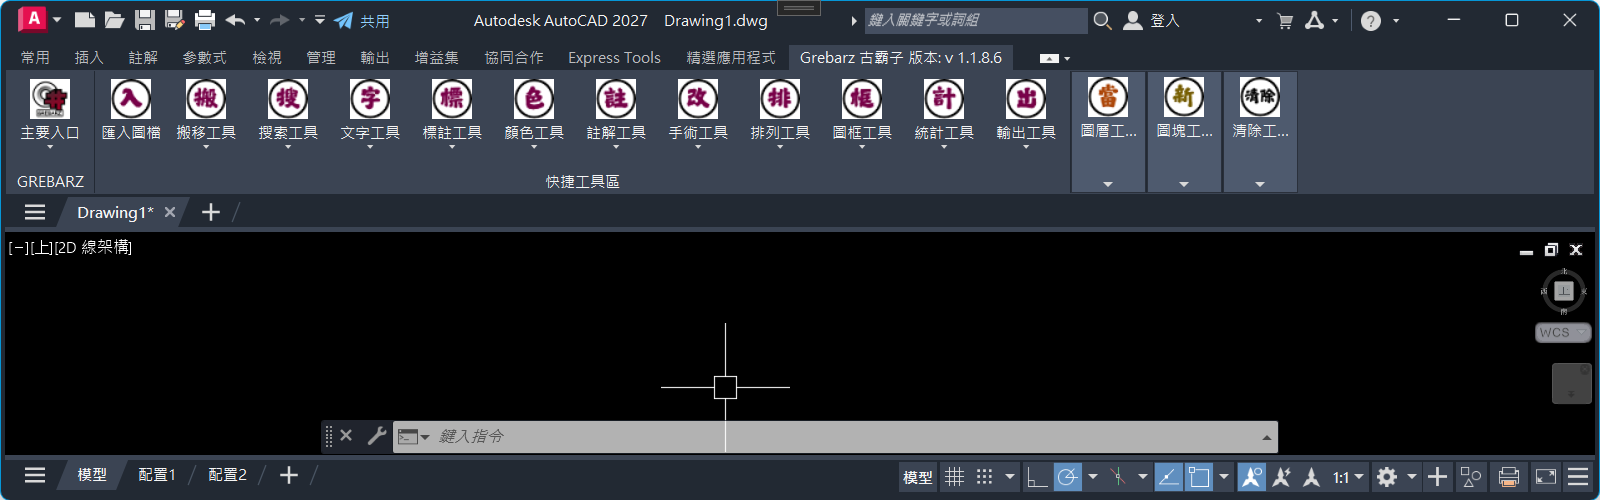The height and width of the screenshot is (500, 1600).
Task: Expand the 清除工具 panel dropdown arrow
Action: 1260,184
